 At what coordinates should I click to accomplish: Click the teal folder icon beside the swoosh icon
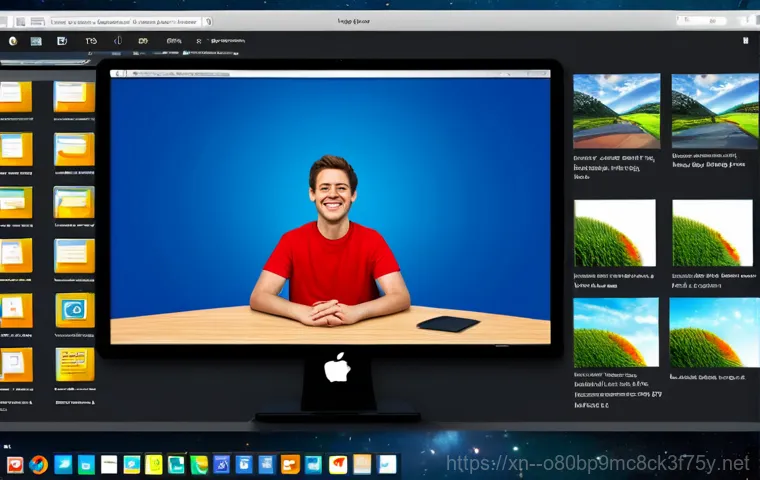86,464
